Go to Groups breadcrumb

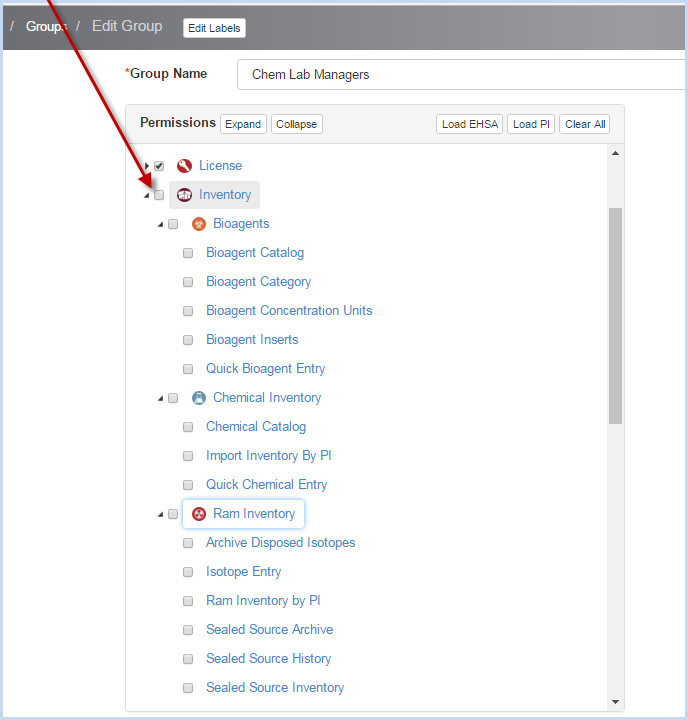tap(46, 27)
